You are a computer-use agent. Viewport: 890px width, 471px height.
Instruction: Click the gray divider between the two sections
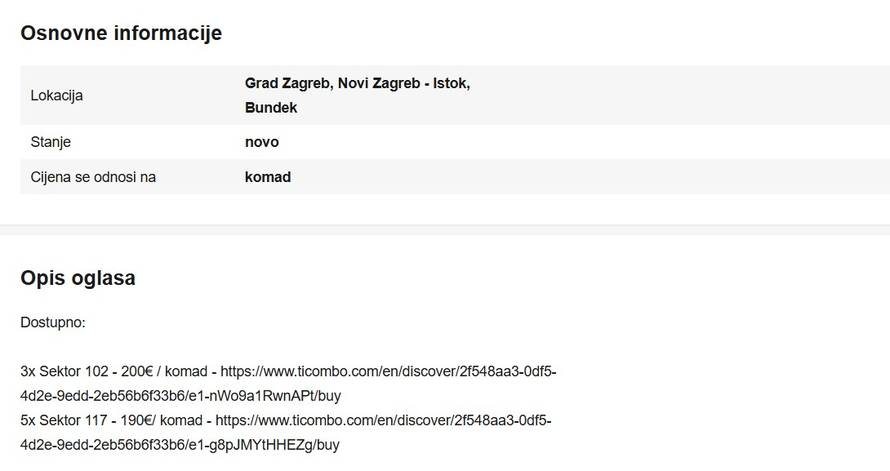[445, 230]
